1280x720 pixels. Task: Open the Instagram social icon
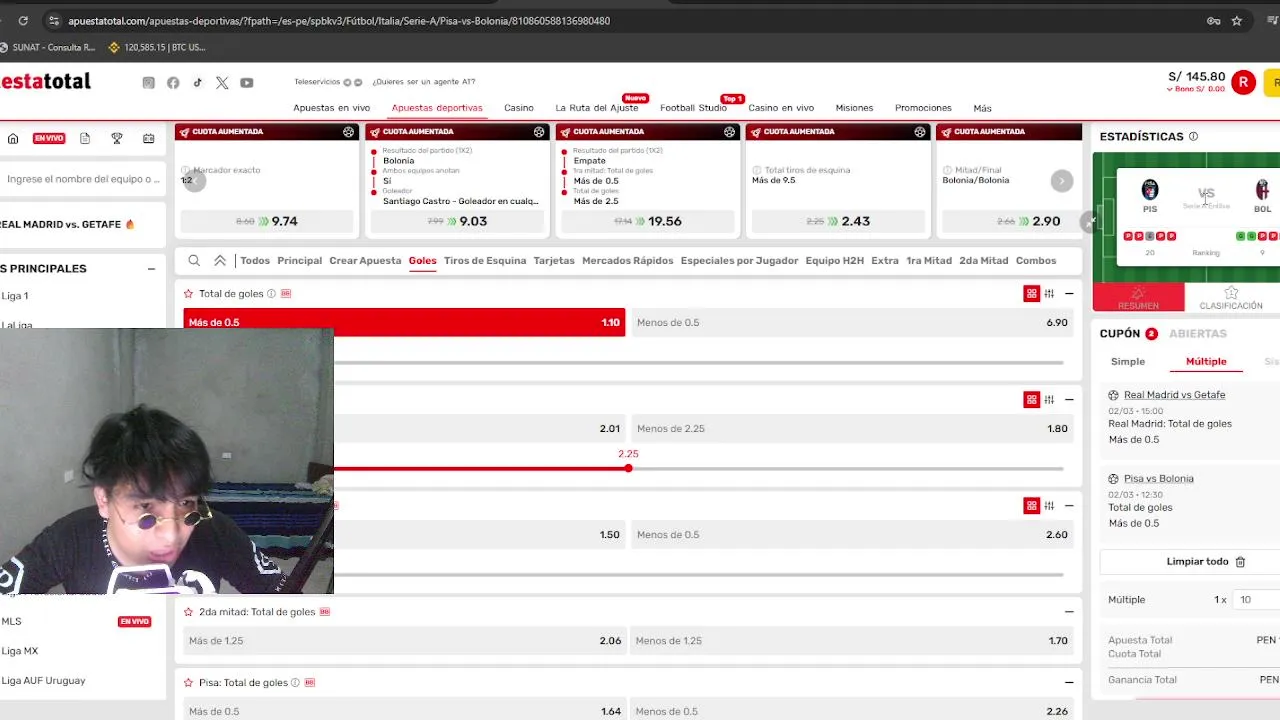[x=149, y=83]
